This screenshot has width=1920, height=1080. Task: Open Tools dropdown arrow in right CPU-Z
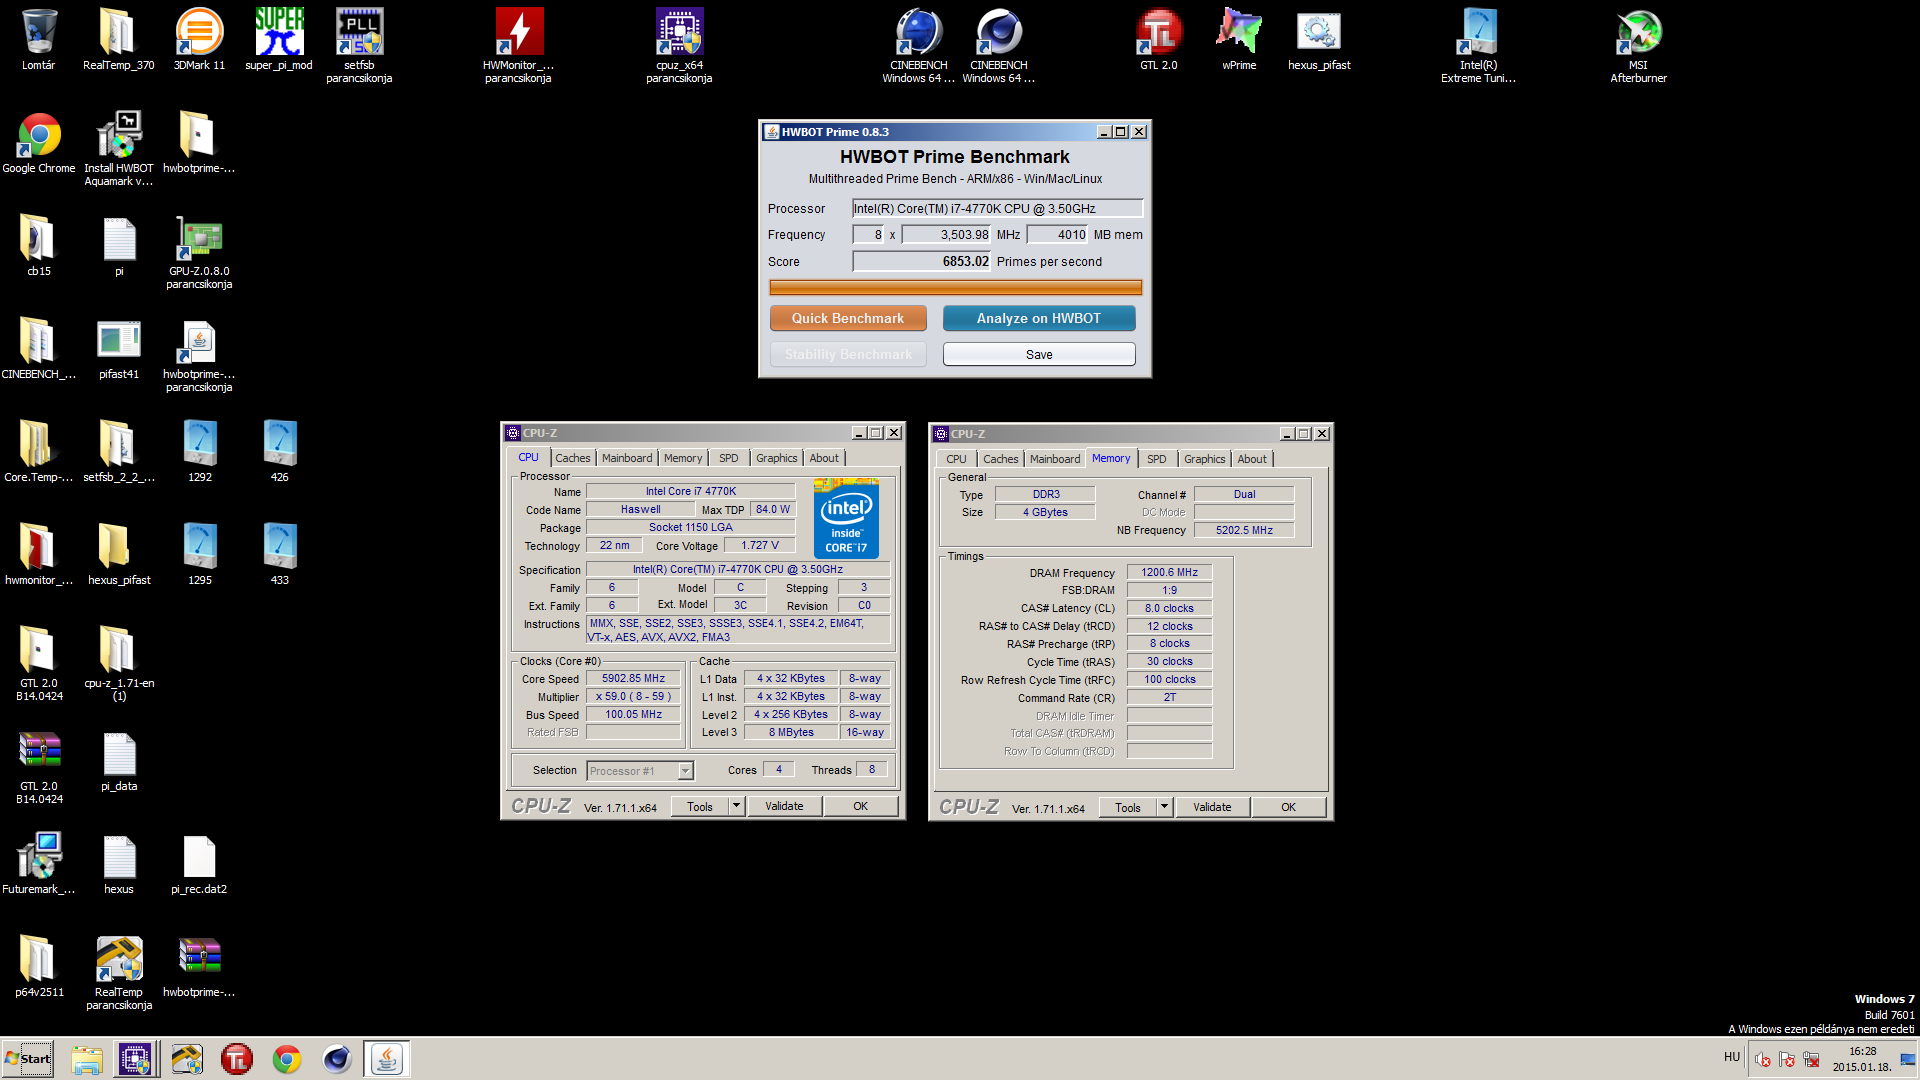(1164, 807)
